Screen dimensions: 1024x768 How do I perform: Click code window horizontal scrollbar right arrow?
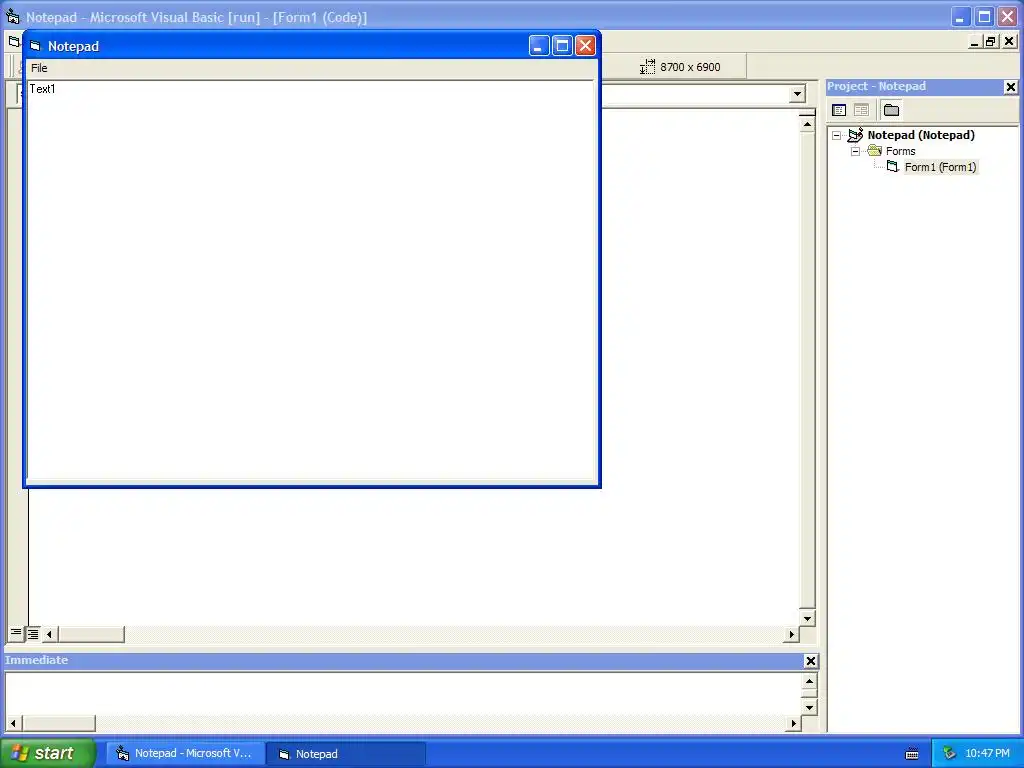click(792, 634)
